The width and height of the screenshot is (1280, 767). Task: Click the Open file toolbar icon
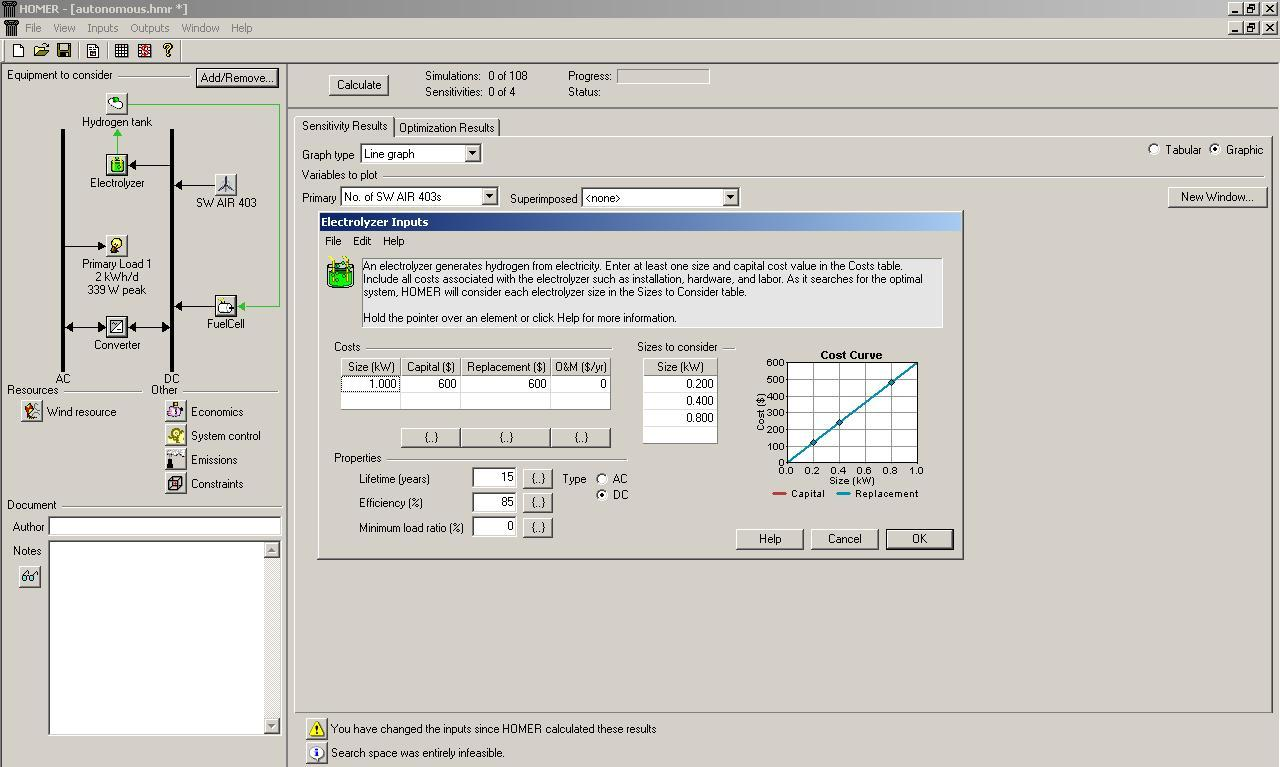tap(41, 50)
